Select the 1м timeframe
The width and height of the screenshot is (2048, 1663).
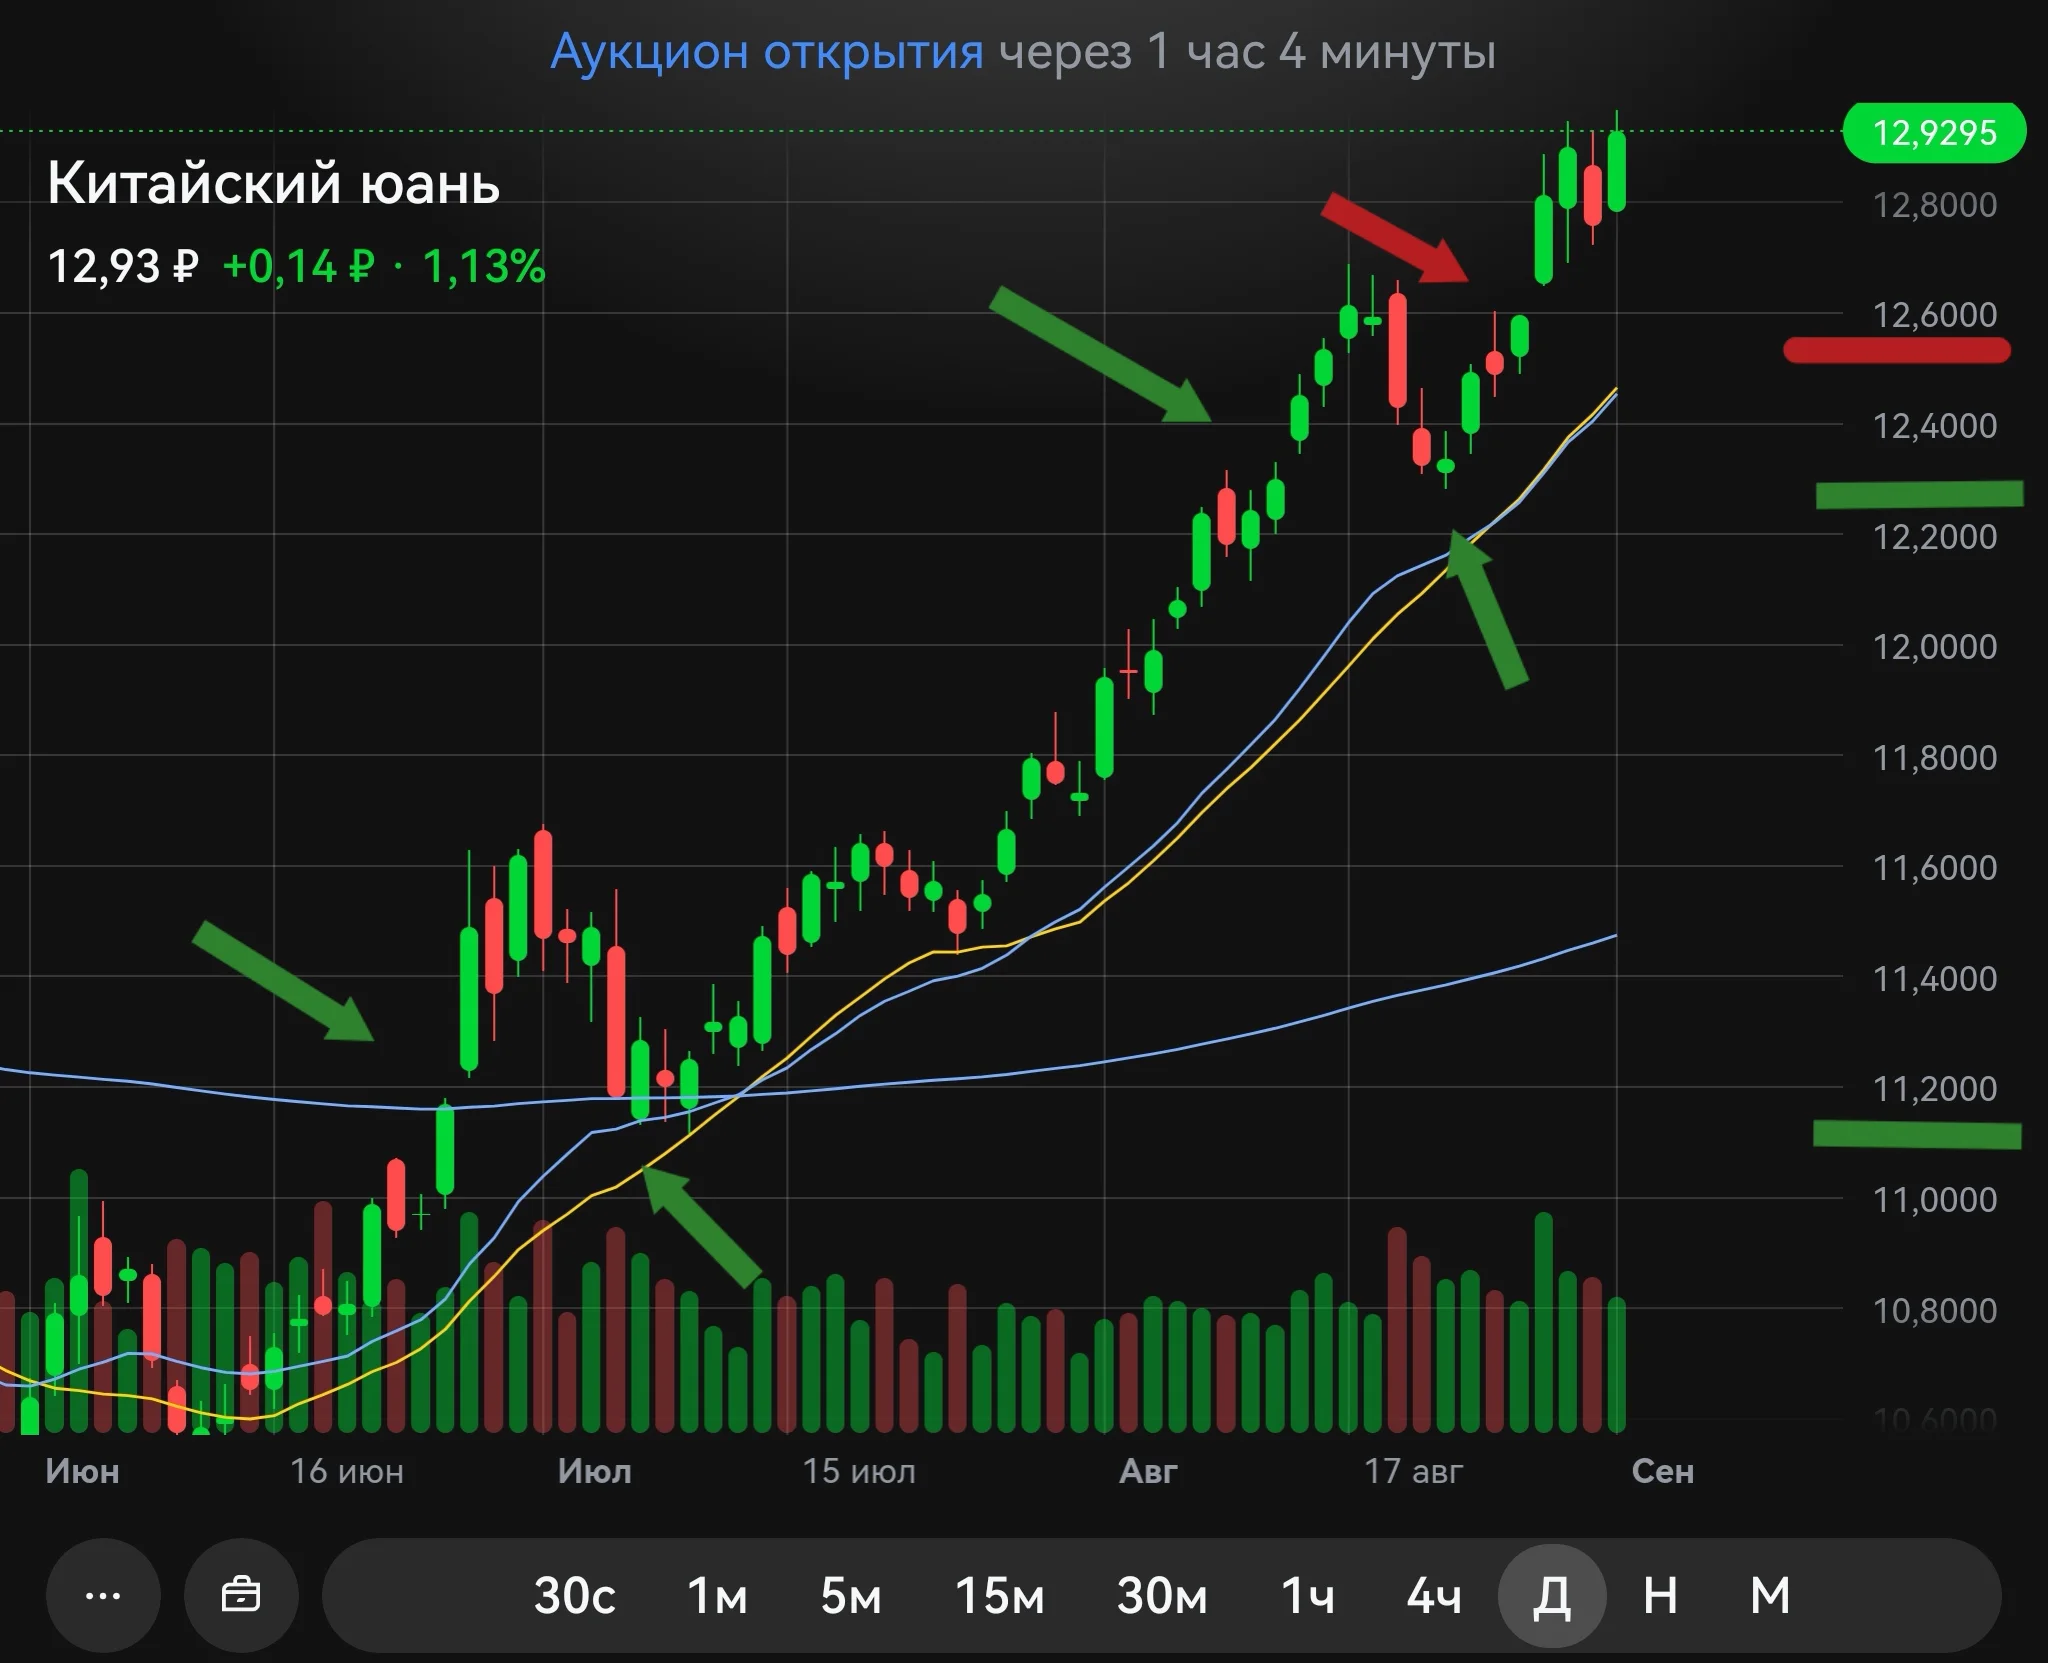717,1596
